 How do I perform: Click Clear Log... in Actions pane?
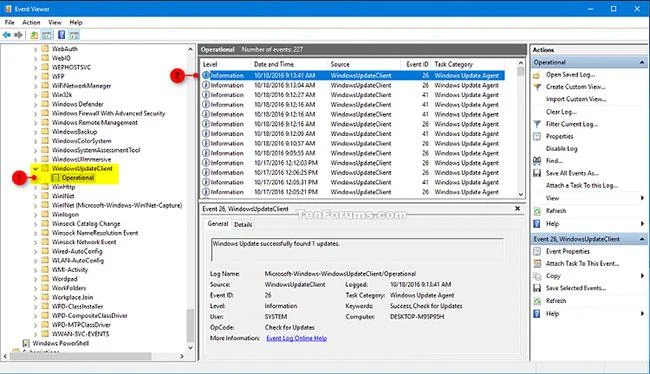[561, 112]
